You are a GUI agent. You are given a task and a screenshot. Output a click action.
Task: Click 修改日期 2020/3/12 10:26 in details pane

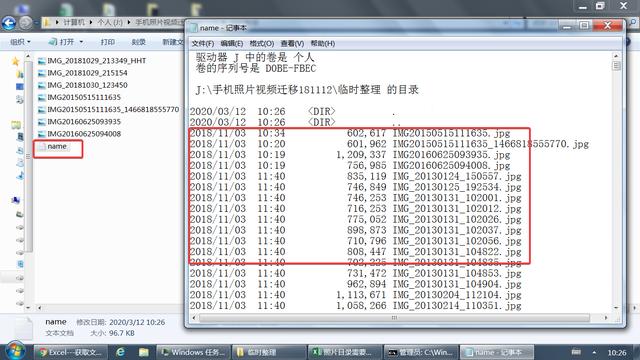[121, 322]
